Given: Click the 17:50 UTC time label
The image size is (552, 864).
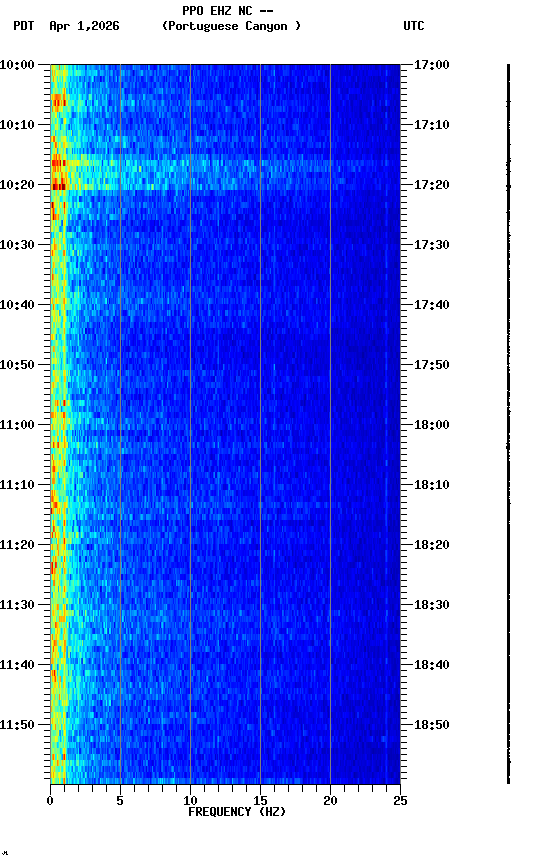Looking at the screenshot, I should [x=432, y=365].
